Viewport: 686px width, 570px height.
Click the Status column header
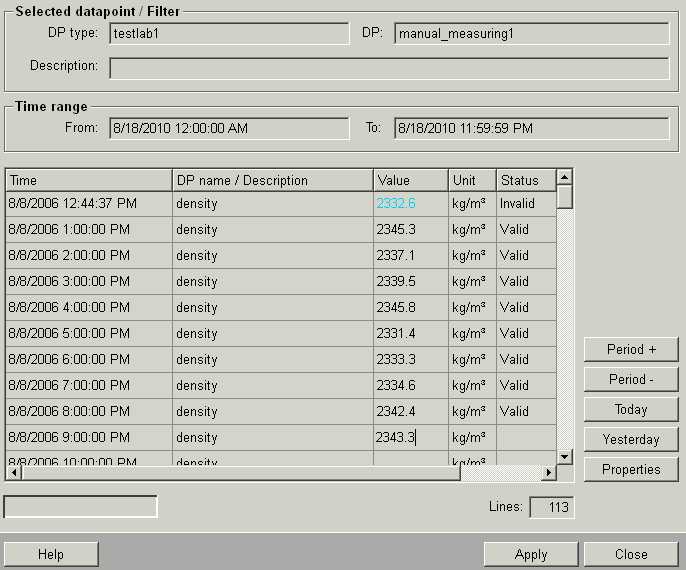(525, 180)
